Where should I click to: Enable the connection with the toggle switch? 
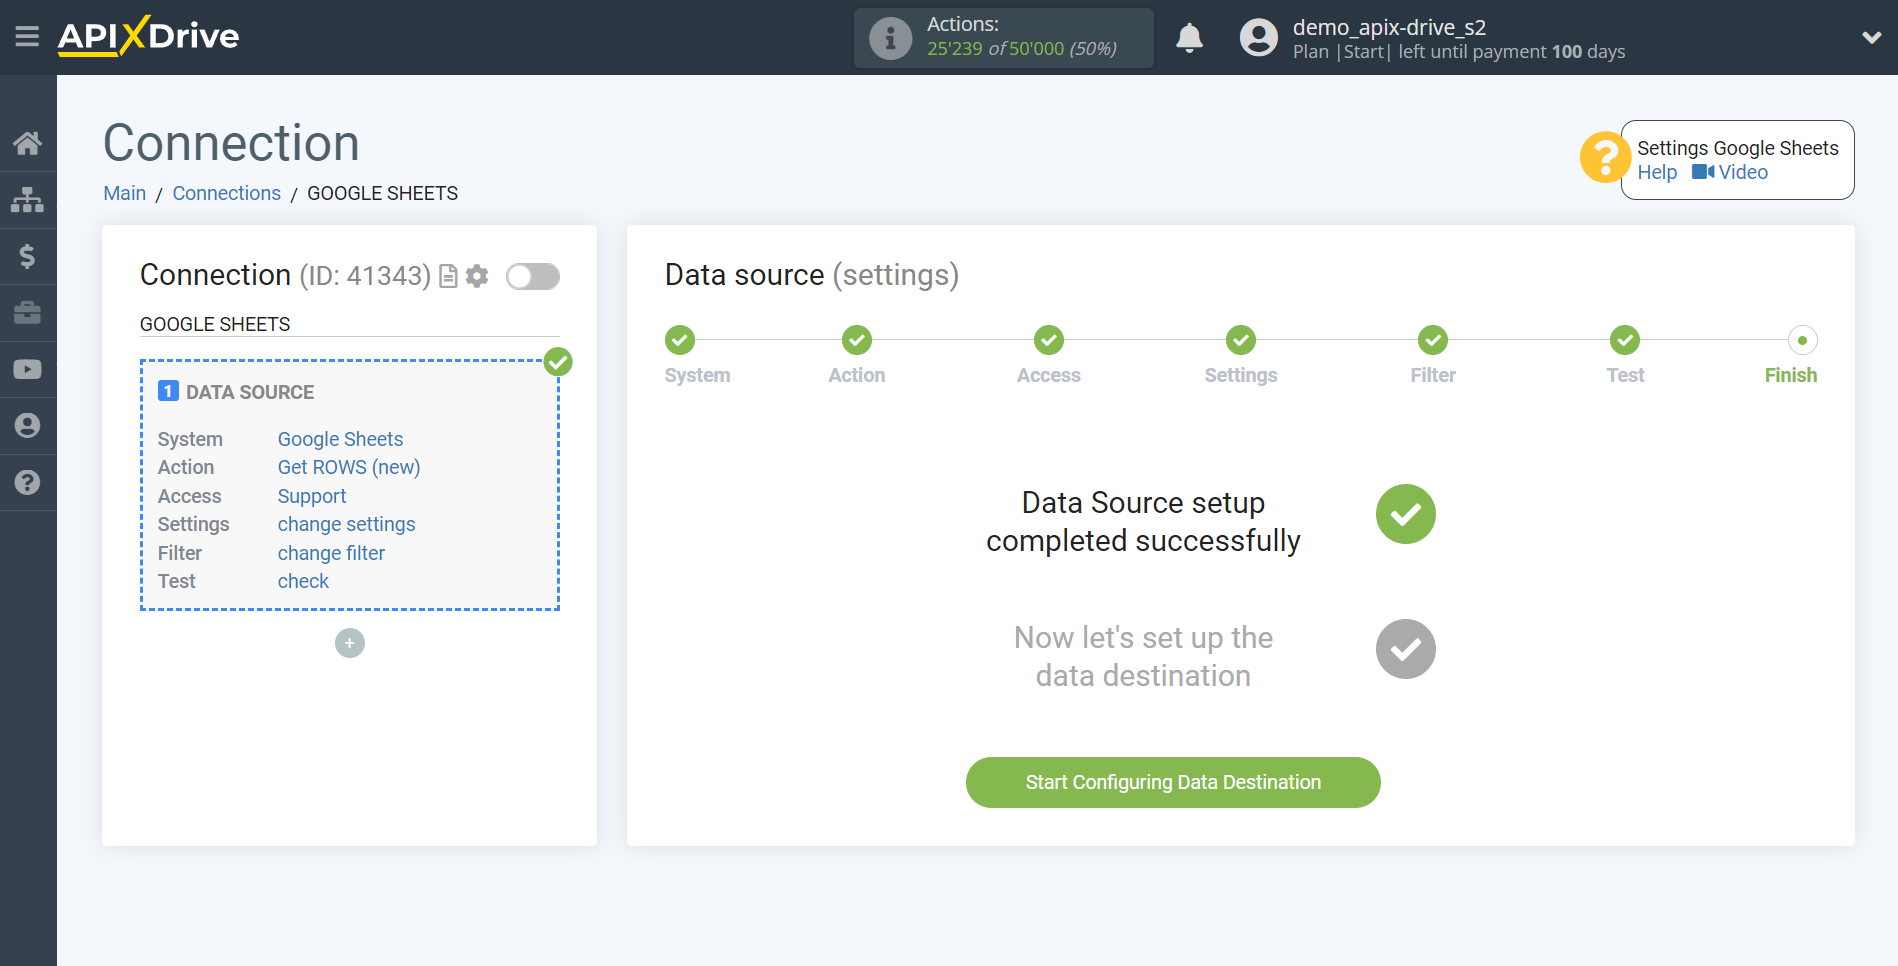pyautogui.click(x=532, y=276)
